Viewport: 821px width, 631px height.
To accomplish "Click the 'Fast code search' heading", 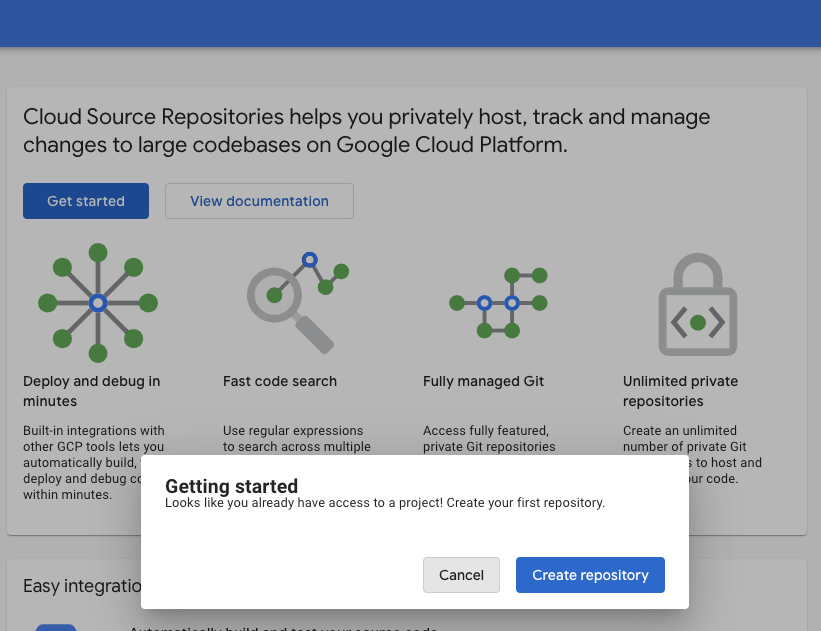I will tap(280, 381).
